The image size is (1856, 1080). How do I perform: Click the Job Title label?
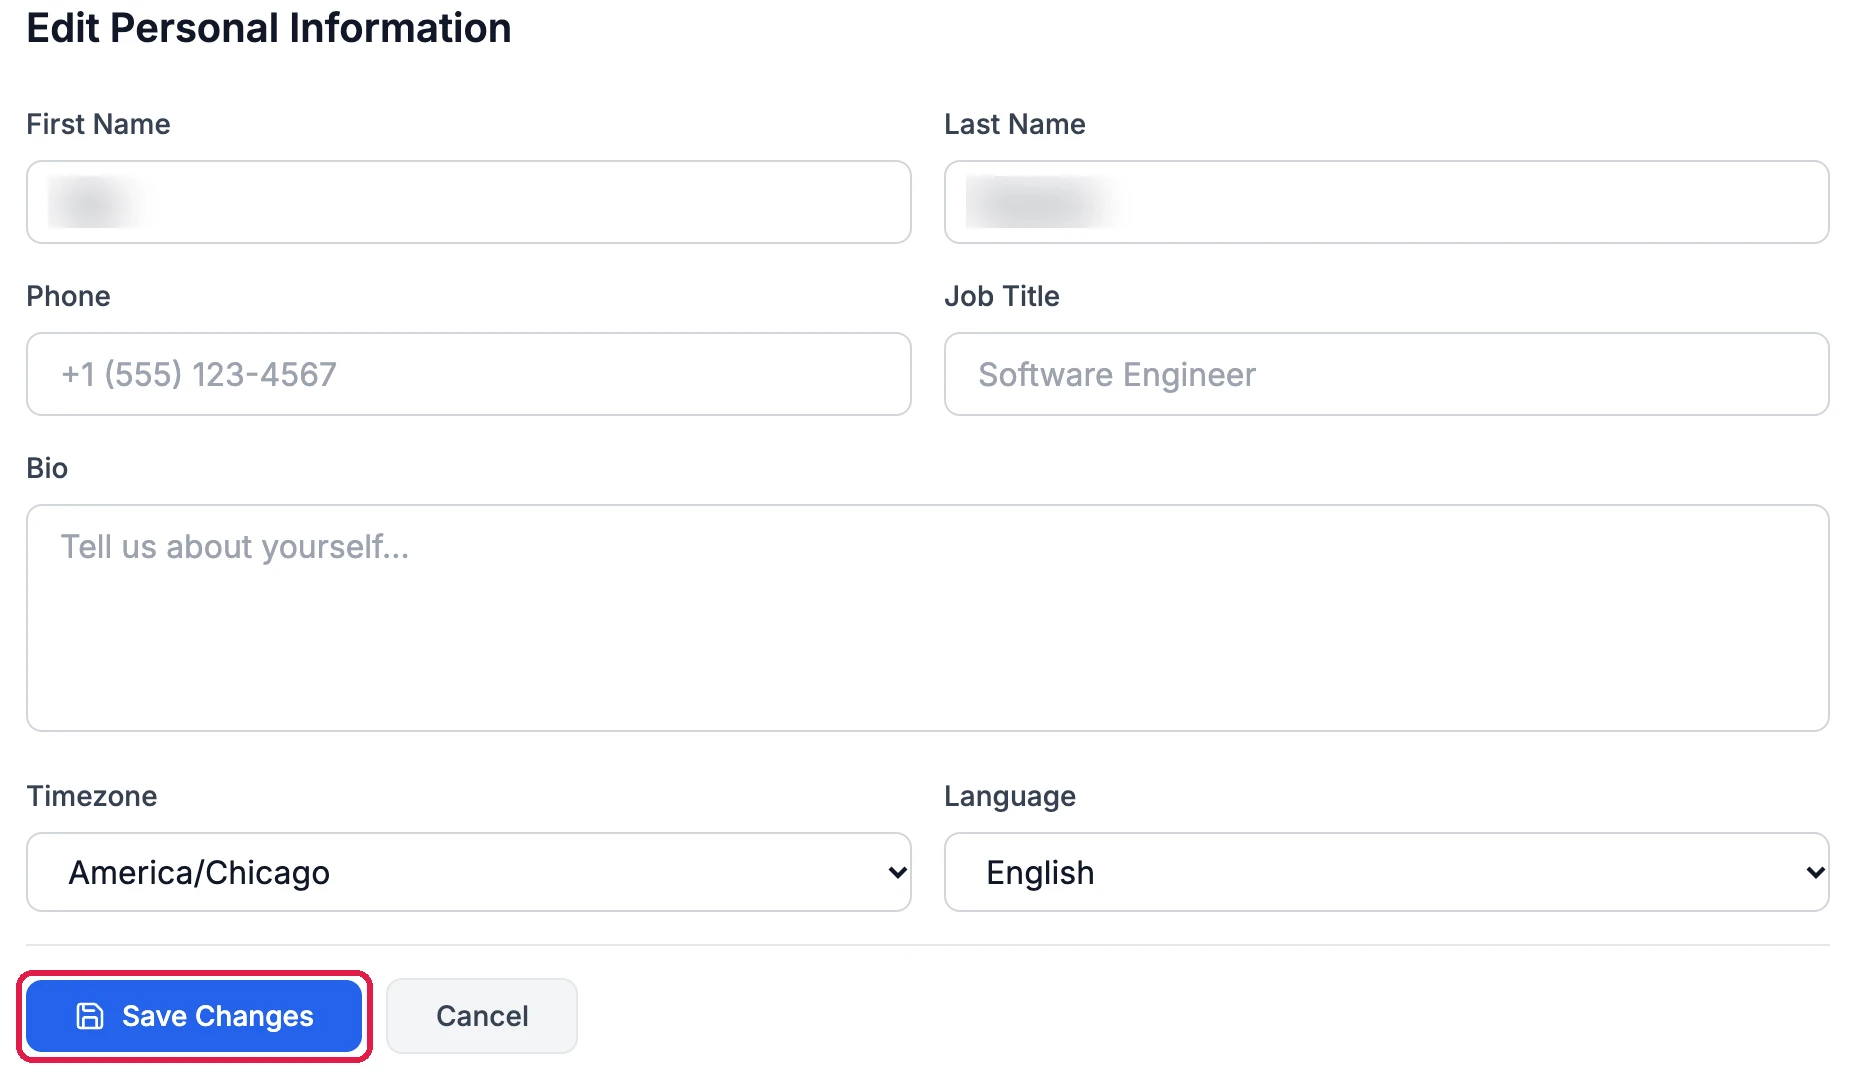point(1001,296)
